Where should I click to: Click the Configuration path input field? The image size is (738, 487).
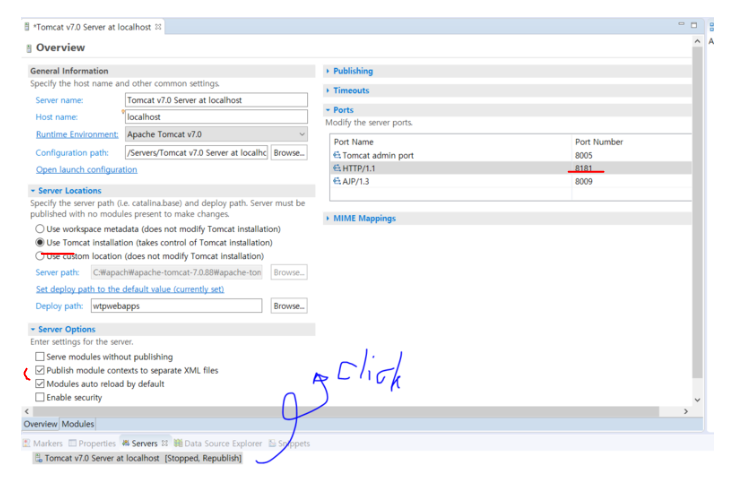(197, 153)
